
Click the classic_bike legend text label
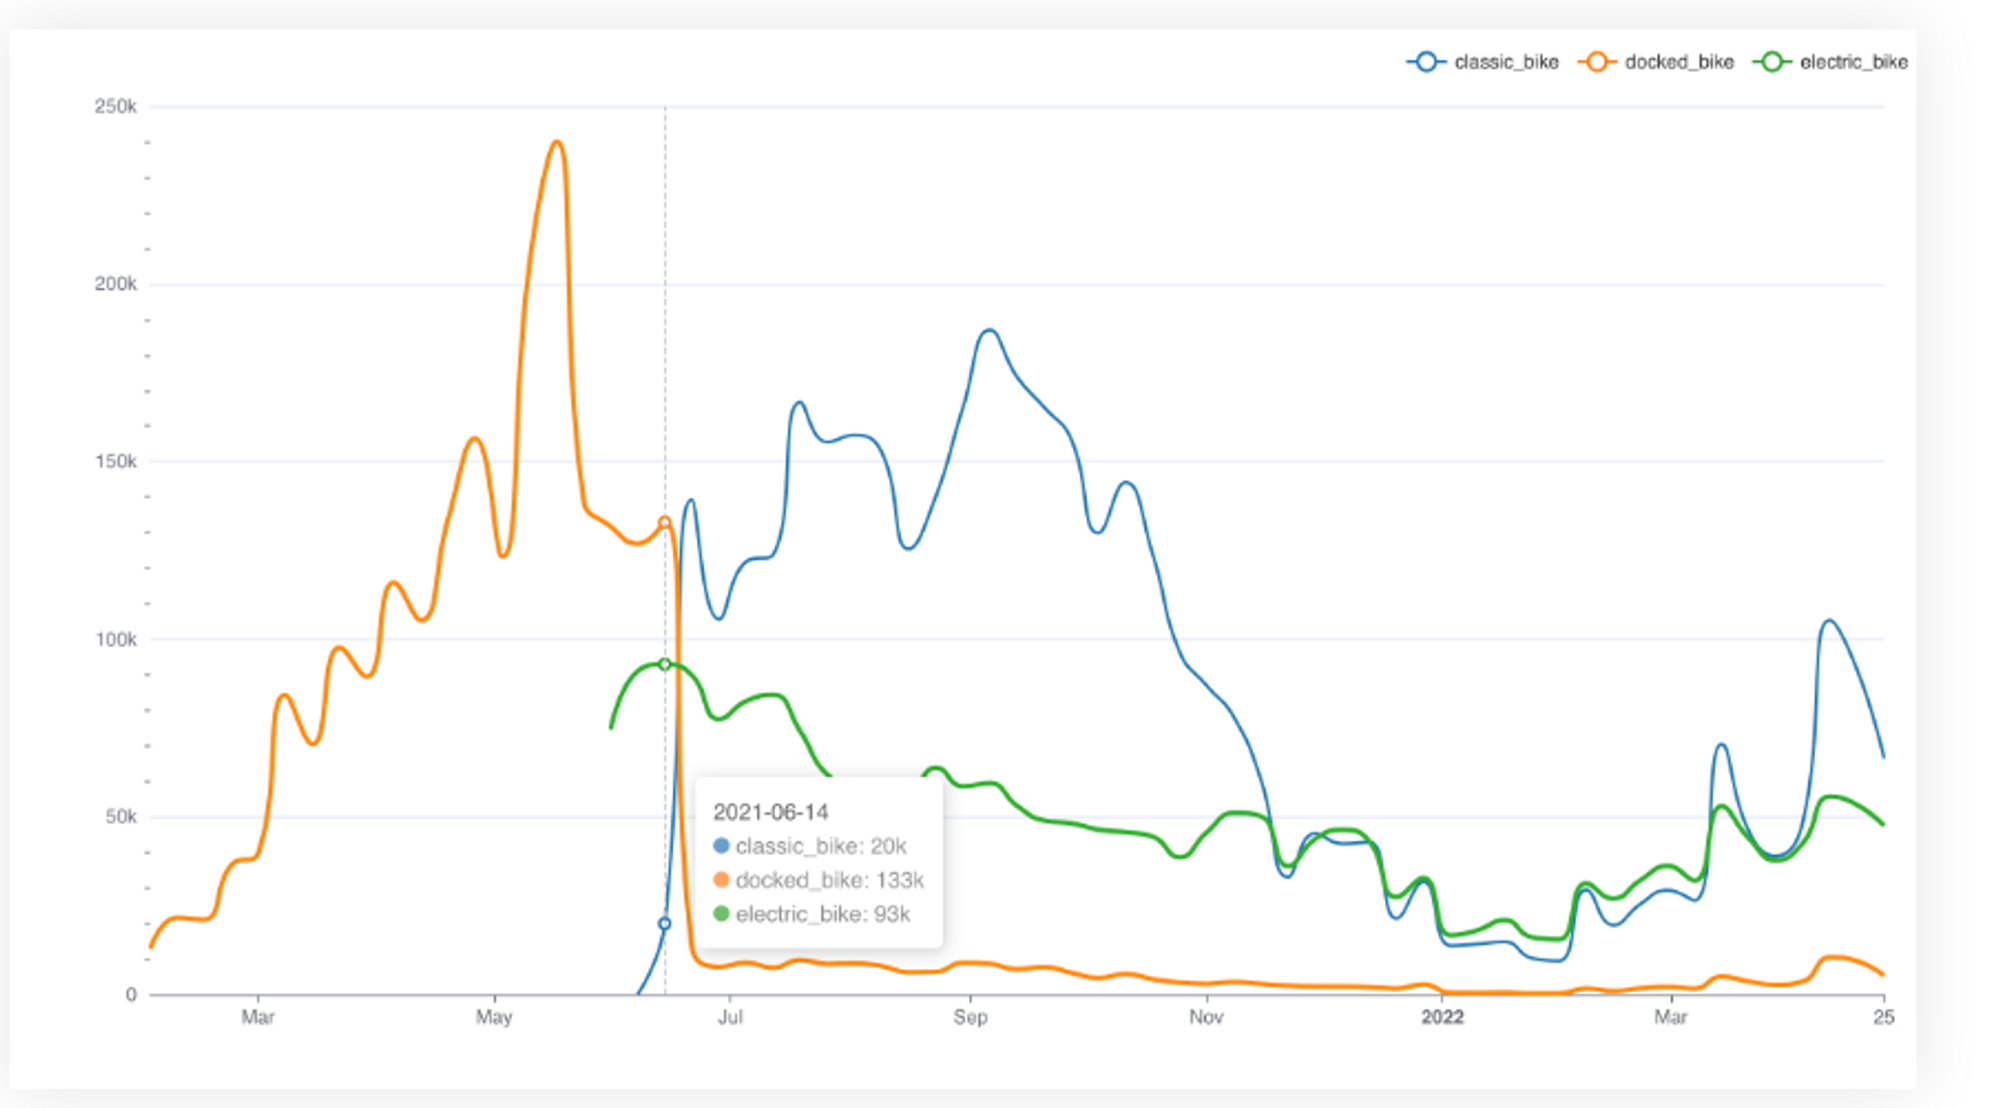point(1506,62)
